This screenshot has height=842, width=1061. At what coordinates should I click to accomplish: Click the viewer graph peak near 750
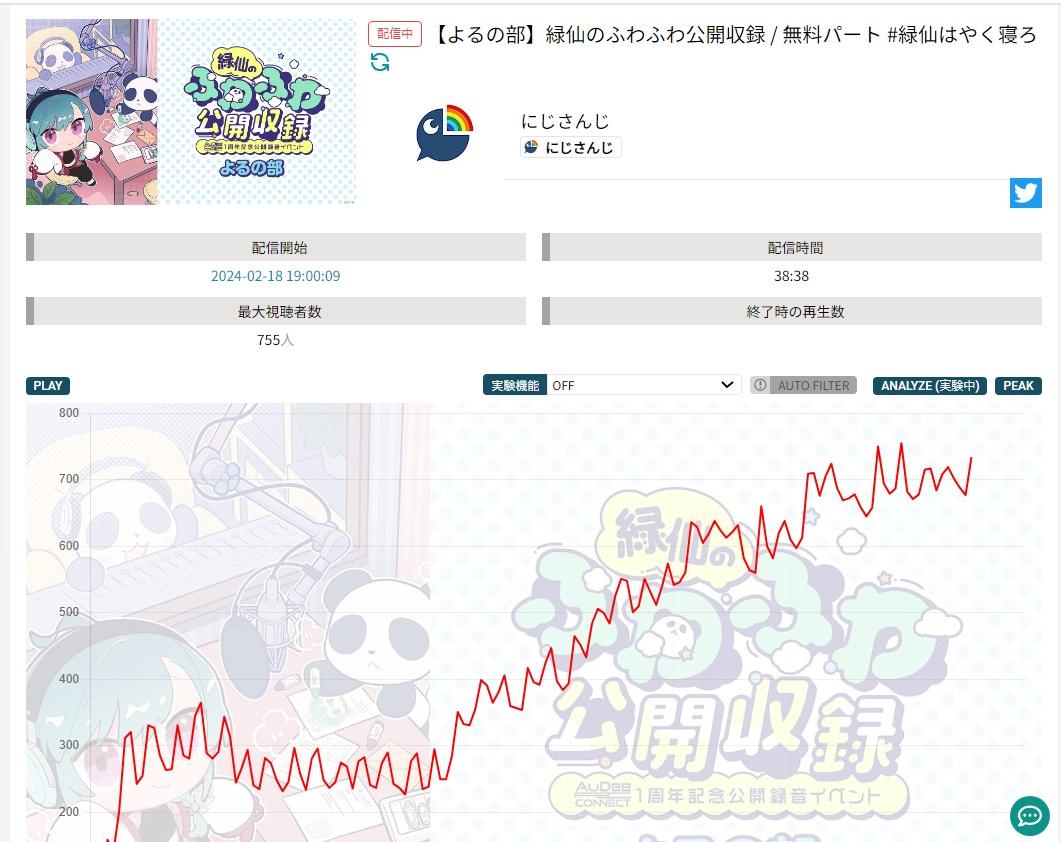tap(901, 444)
